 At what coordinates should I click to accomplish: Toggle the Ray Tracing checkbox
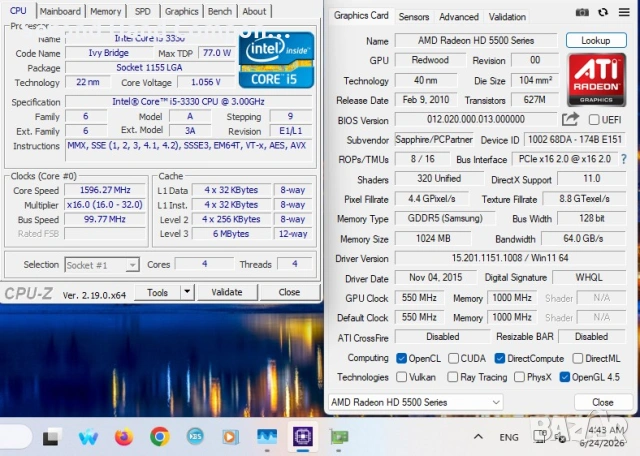coord(452,377)
